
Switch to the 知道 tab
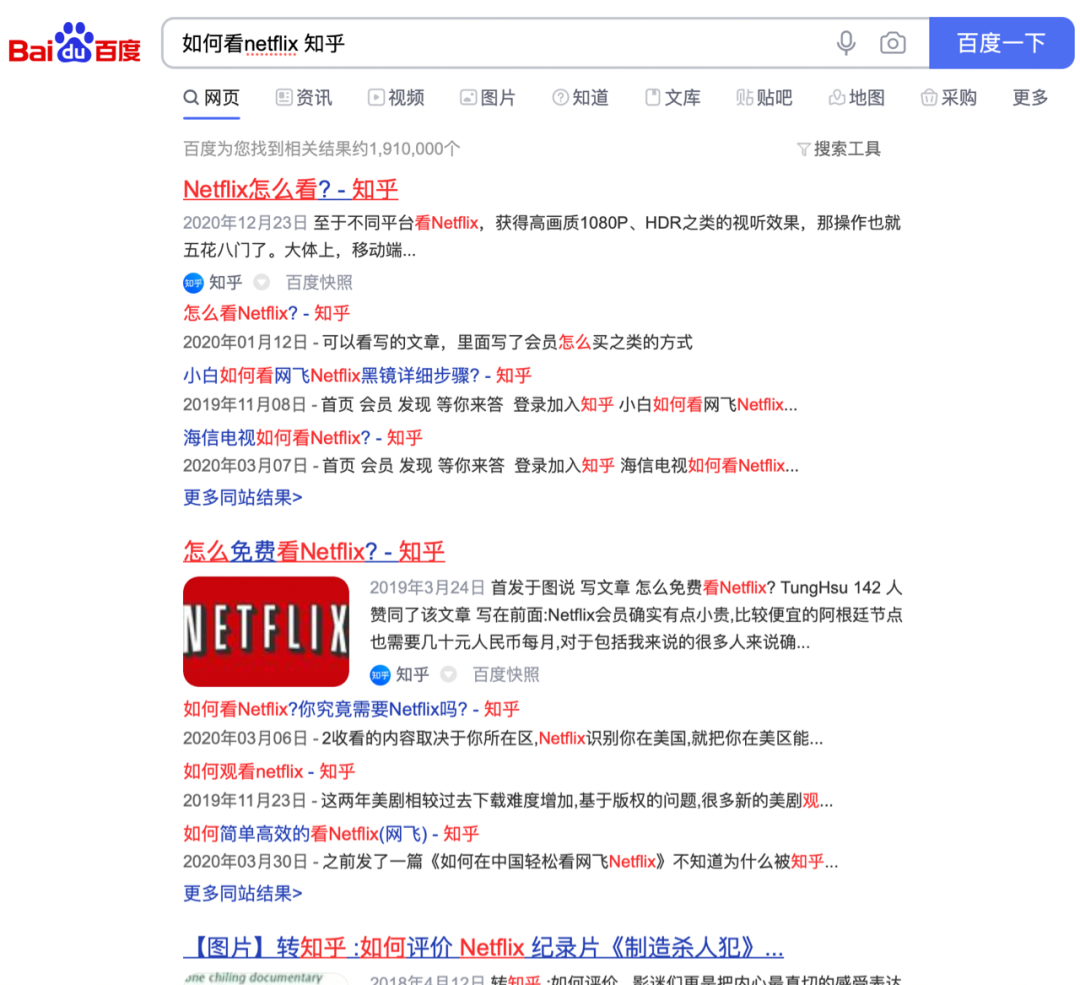[x=580, y=98]
